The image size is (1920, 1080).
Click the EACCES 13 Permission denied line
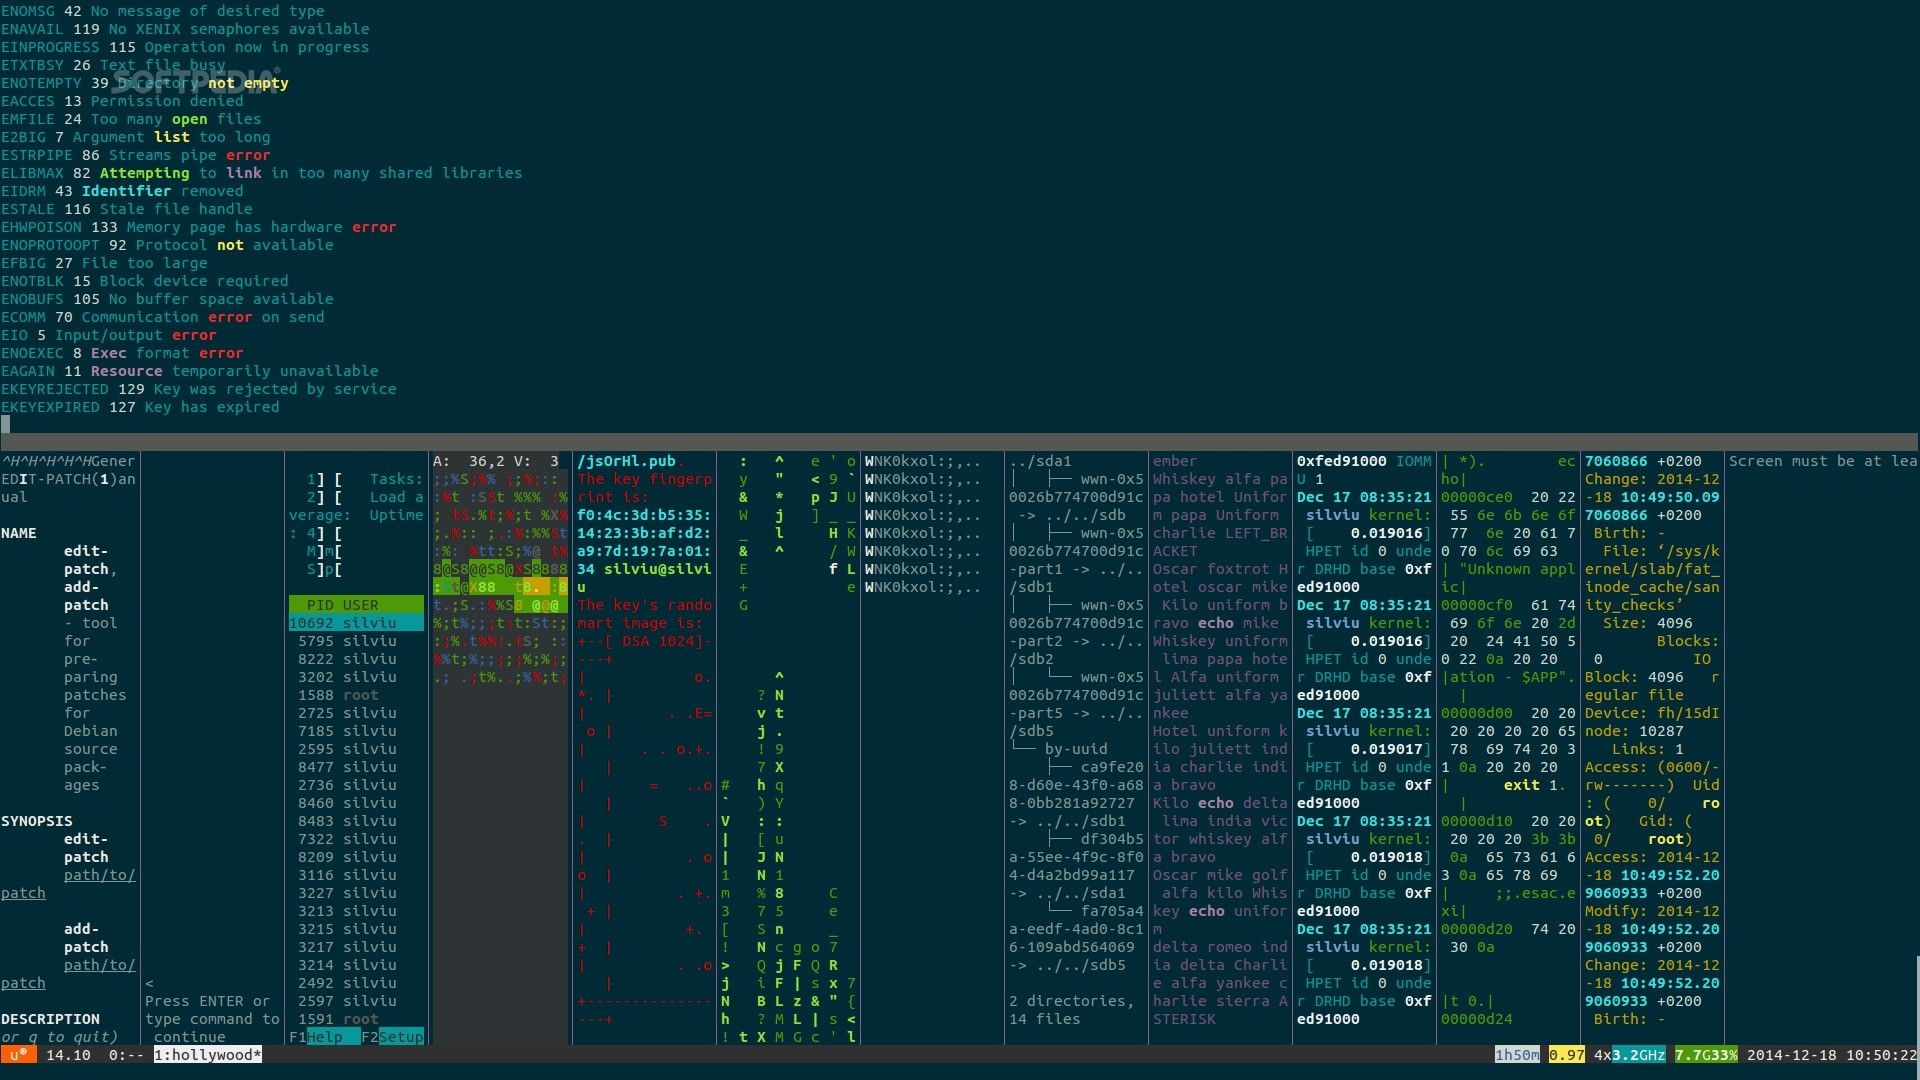pyautogui.click(x=122, y=101)
